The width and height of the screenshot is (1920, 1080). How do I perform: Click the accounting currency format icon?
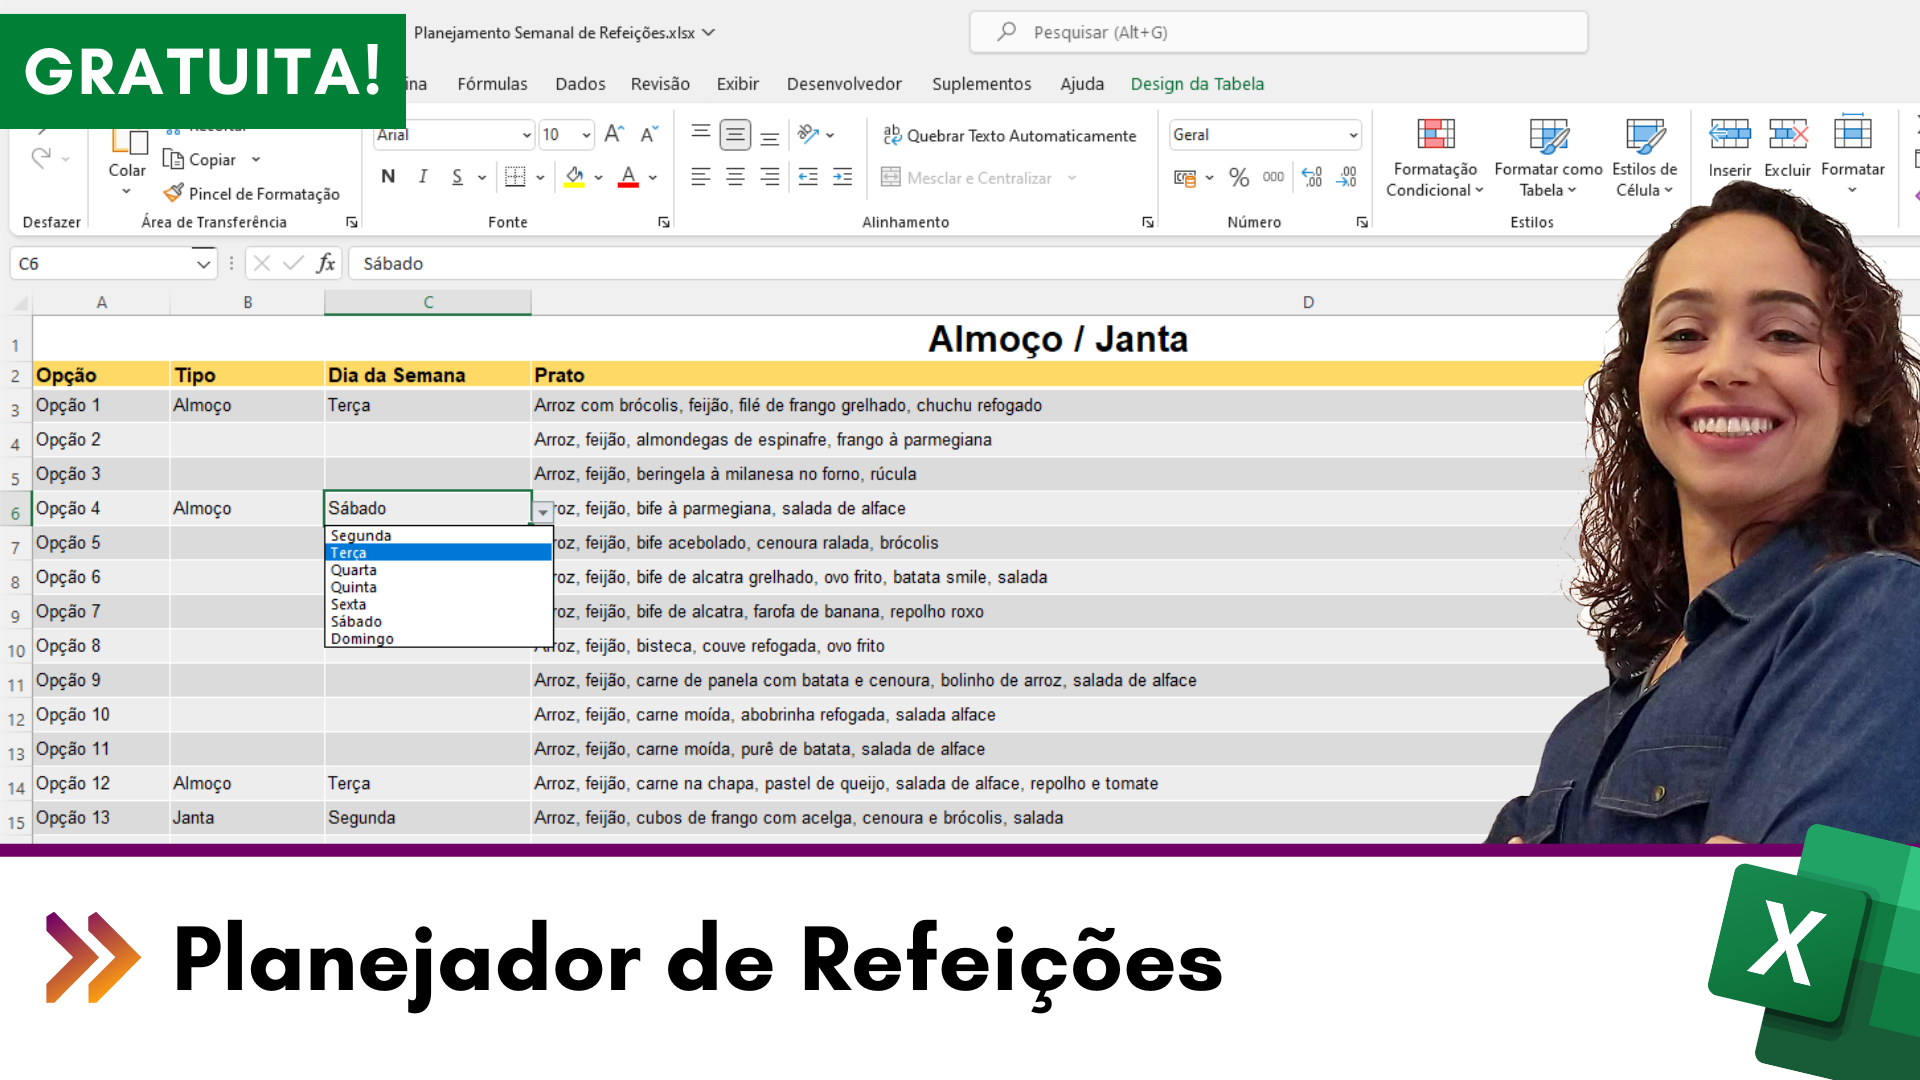point(1185,178)
